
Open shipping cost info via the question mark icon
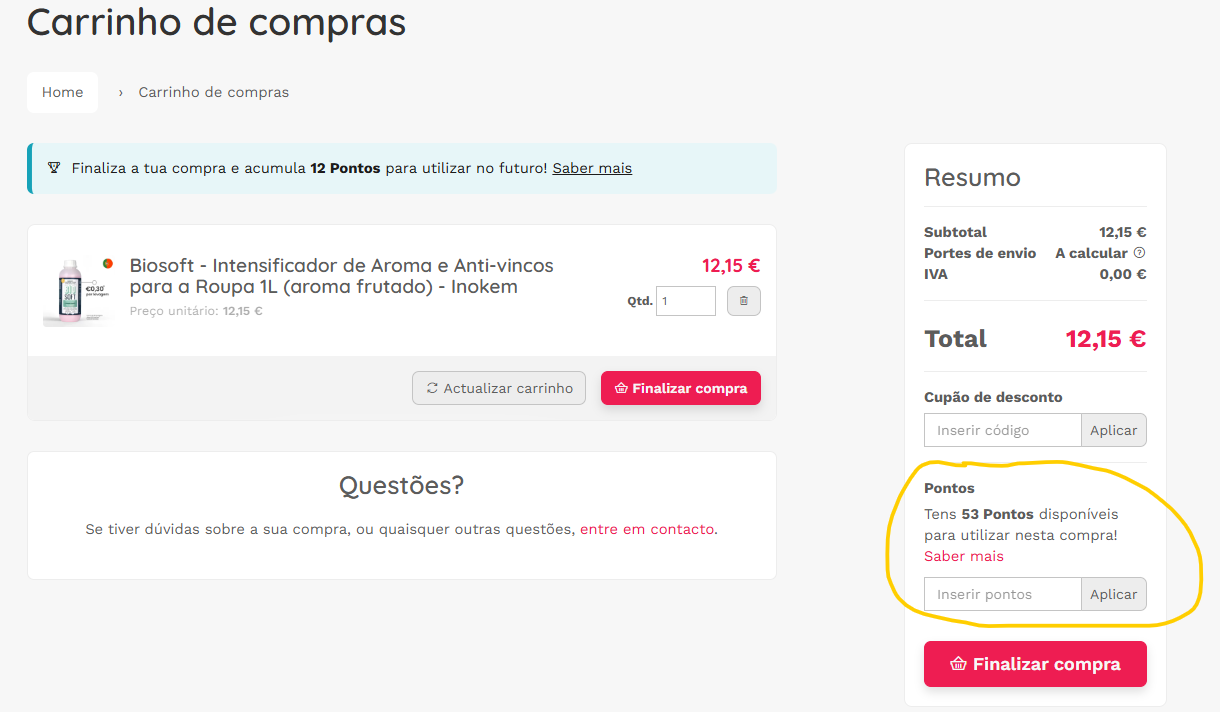pyautogui.click(x=1139, y=253)
